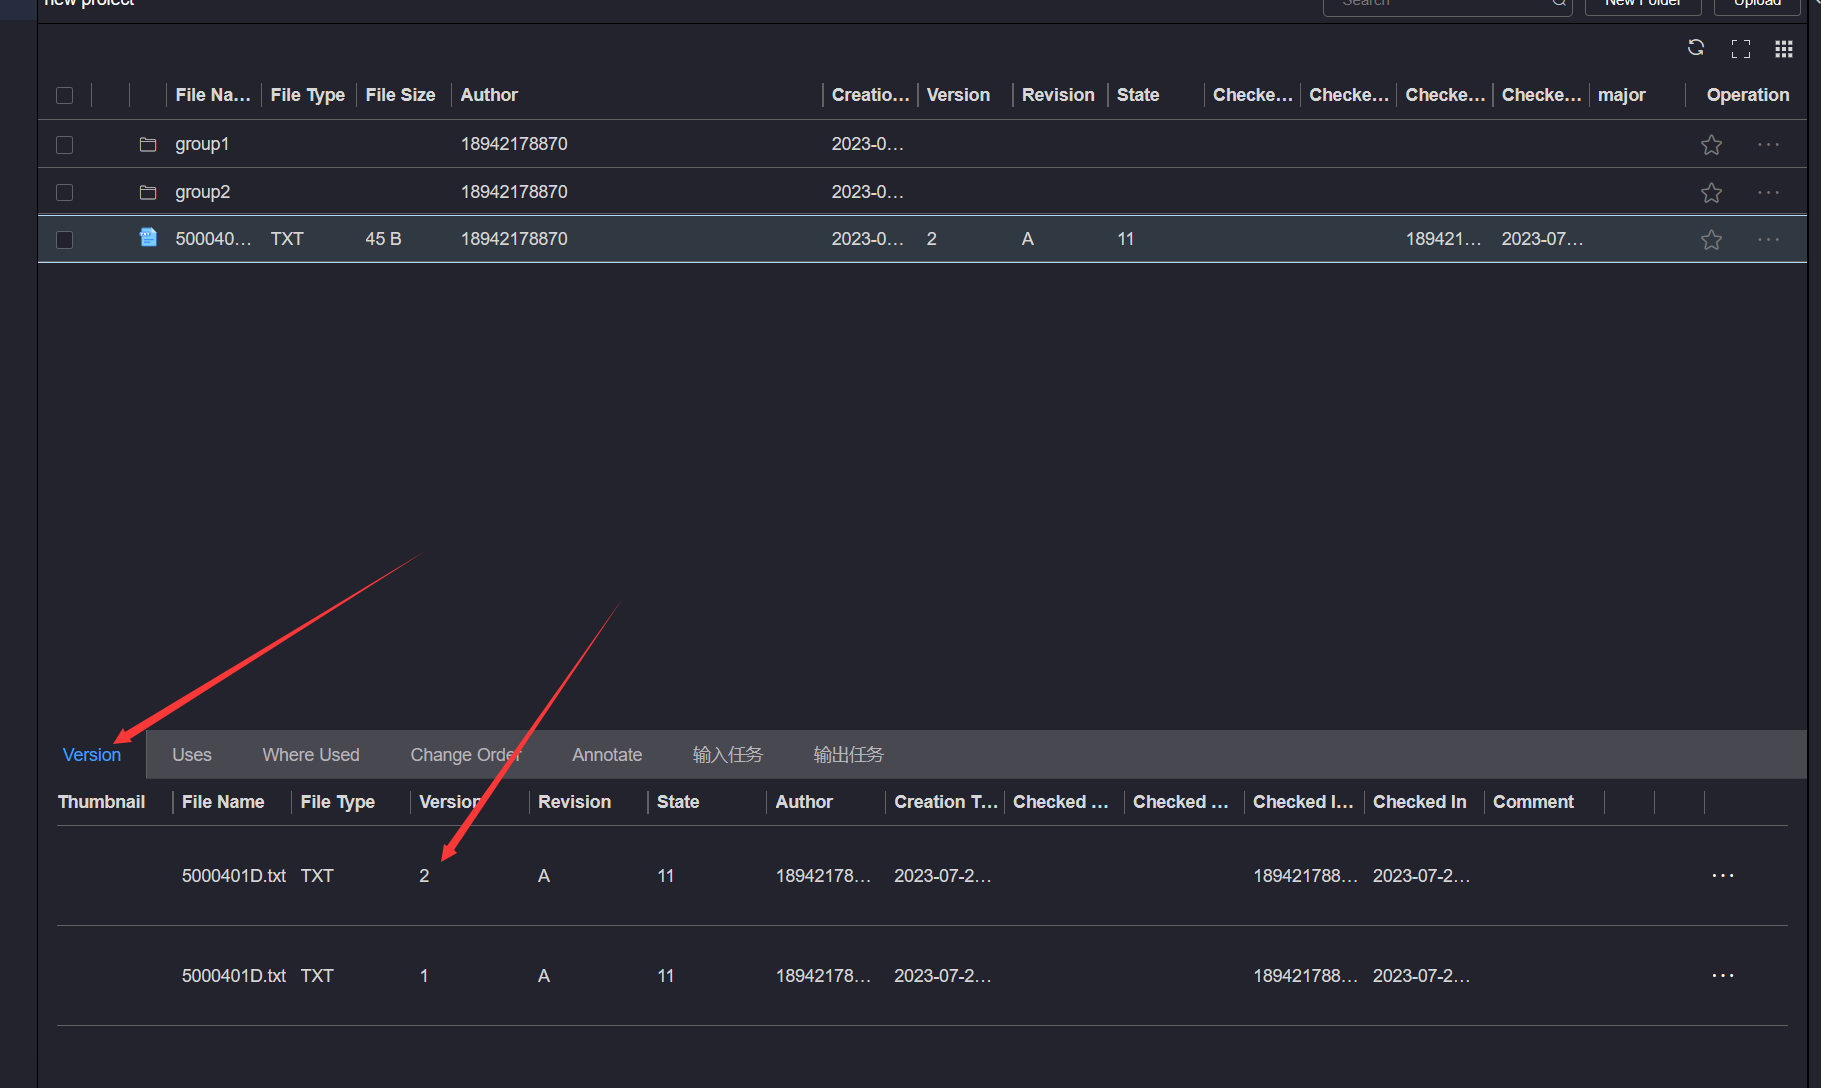This screenshot has width=1821, height=1088.
Task: Click the group2 folder icon
Action: pyautogui.click(x=148, y=192)
